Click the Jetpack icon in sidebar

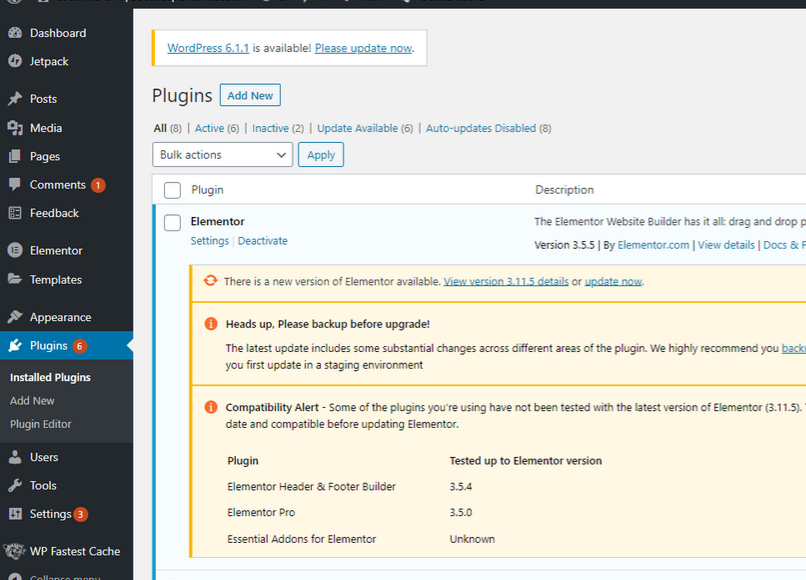[x=15, y=61]
